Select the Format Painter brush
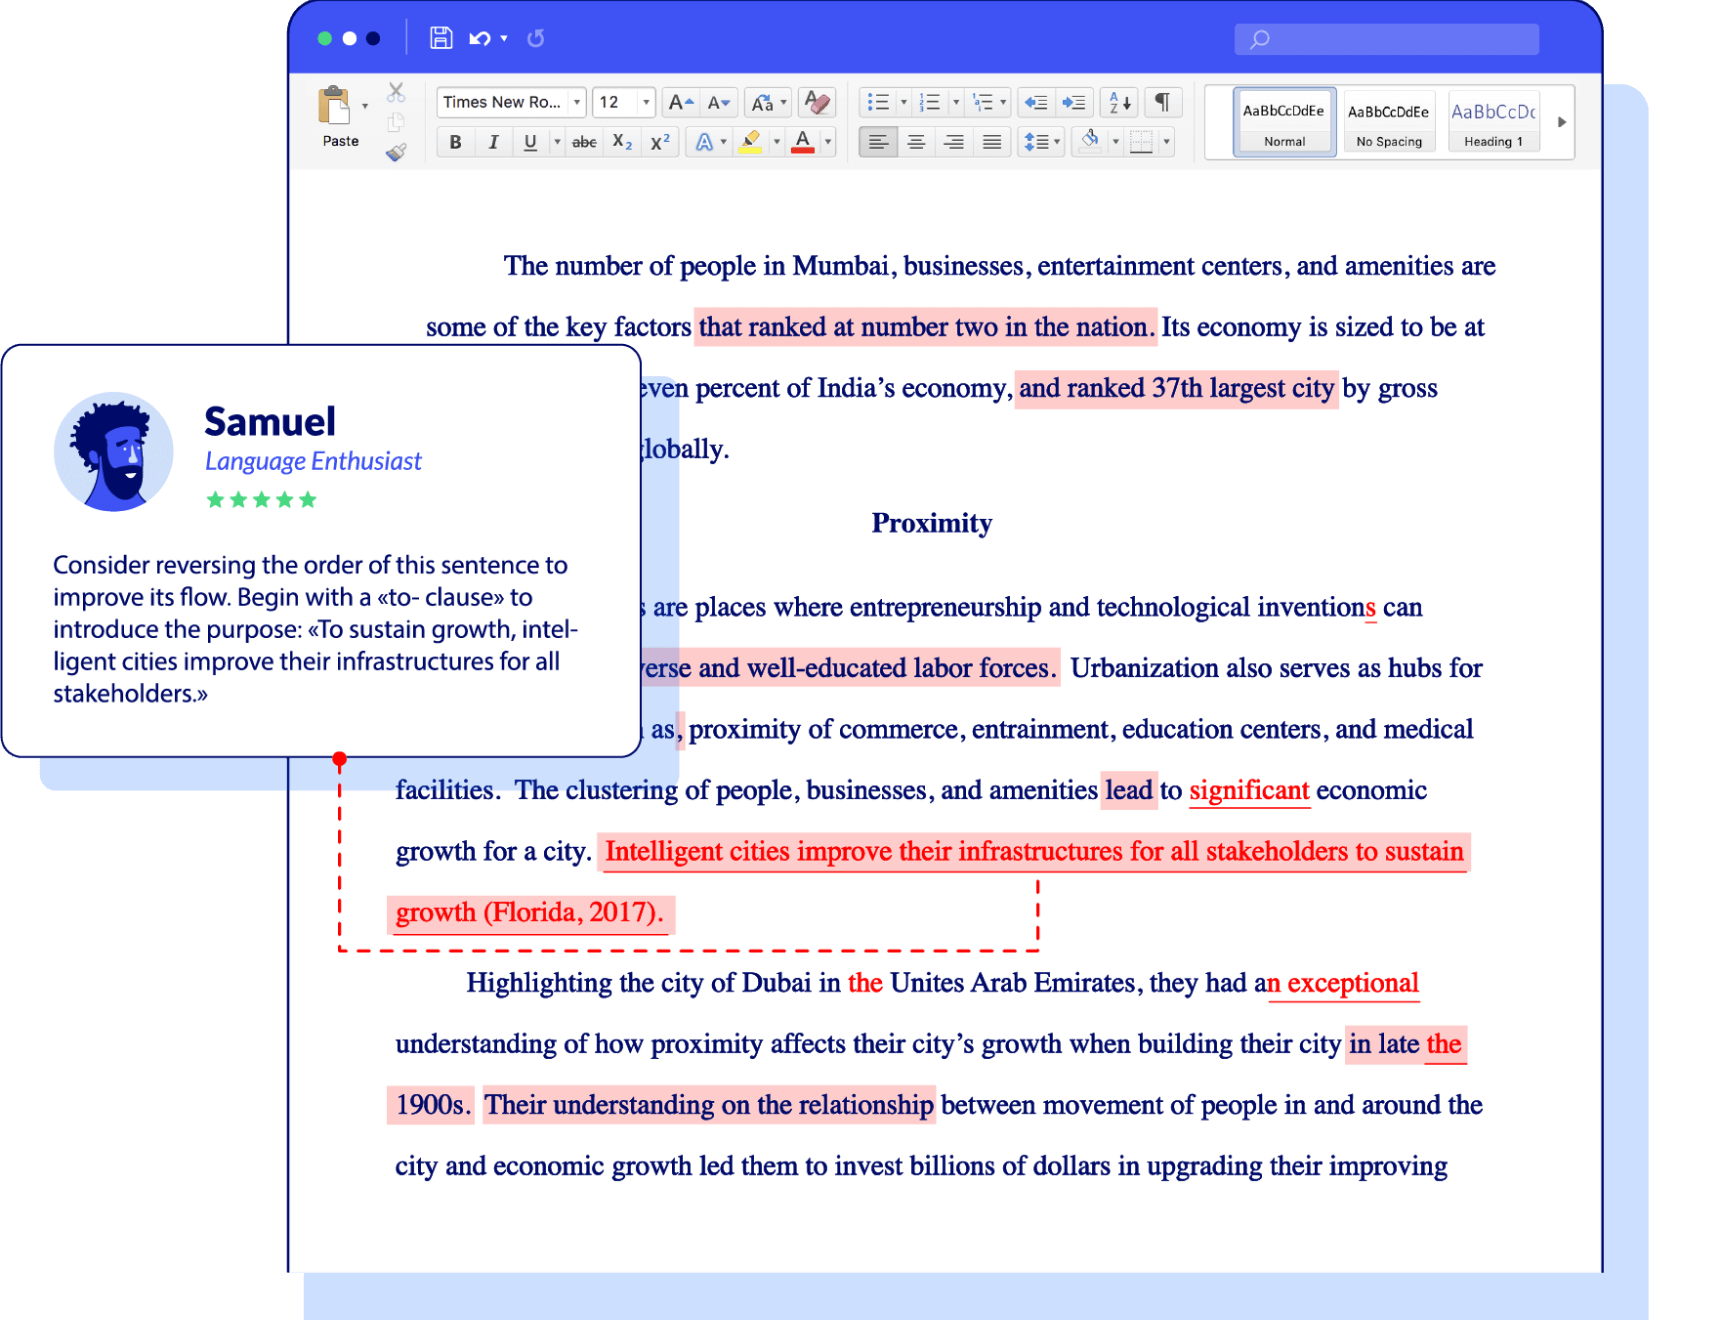Screen dimensions: 1722x1320 396,152
